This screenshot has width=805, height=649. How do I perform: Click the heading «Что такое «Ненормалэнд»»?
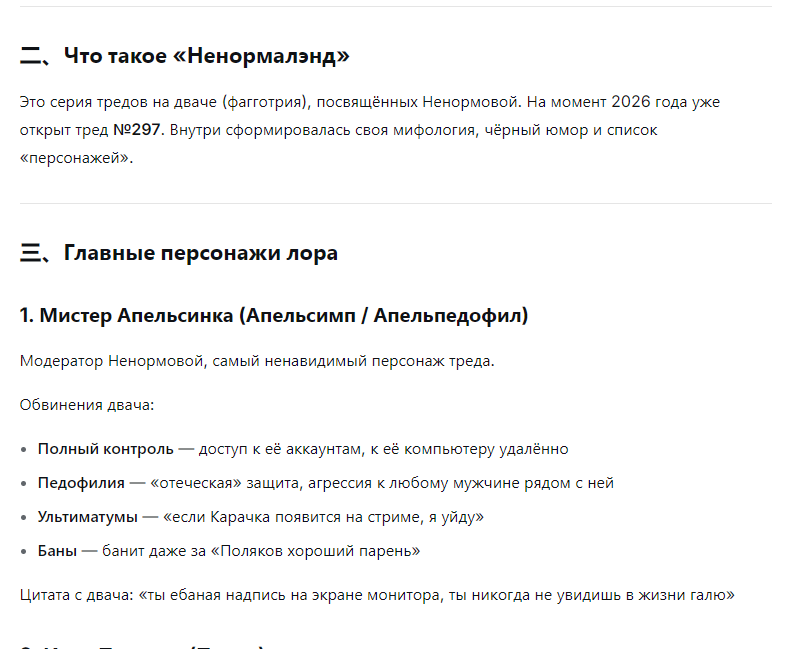pyautogui.click(x=206, y=56)
